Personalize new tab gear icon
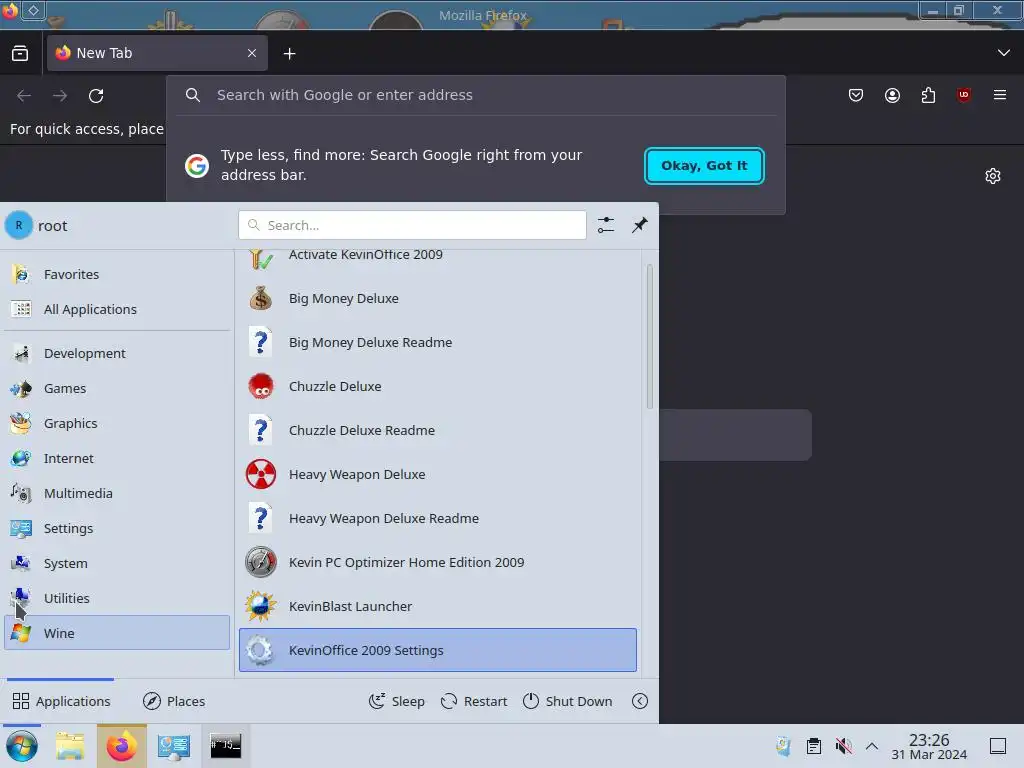Viewport: 1024px width, 768px height. point(993,176)
